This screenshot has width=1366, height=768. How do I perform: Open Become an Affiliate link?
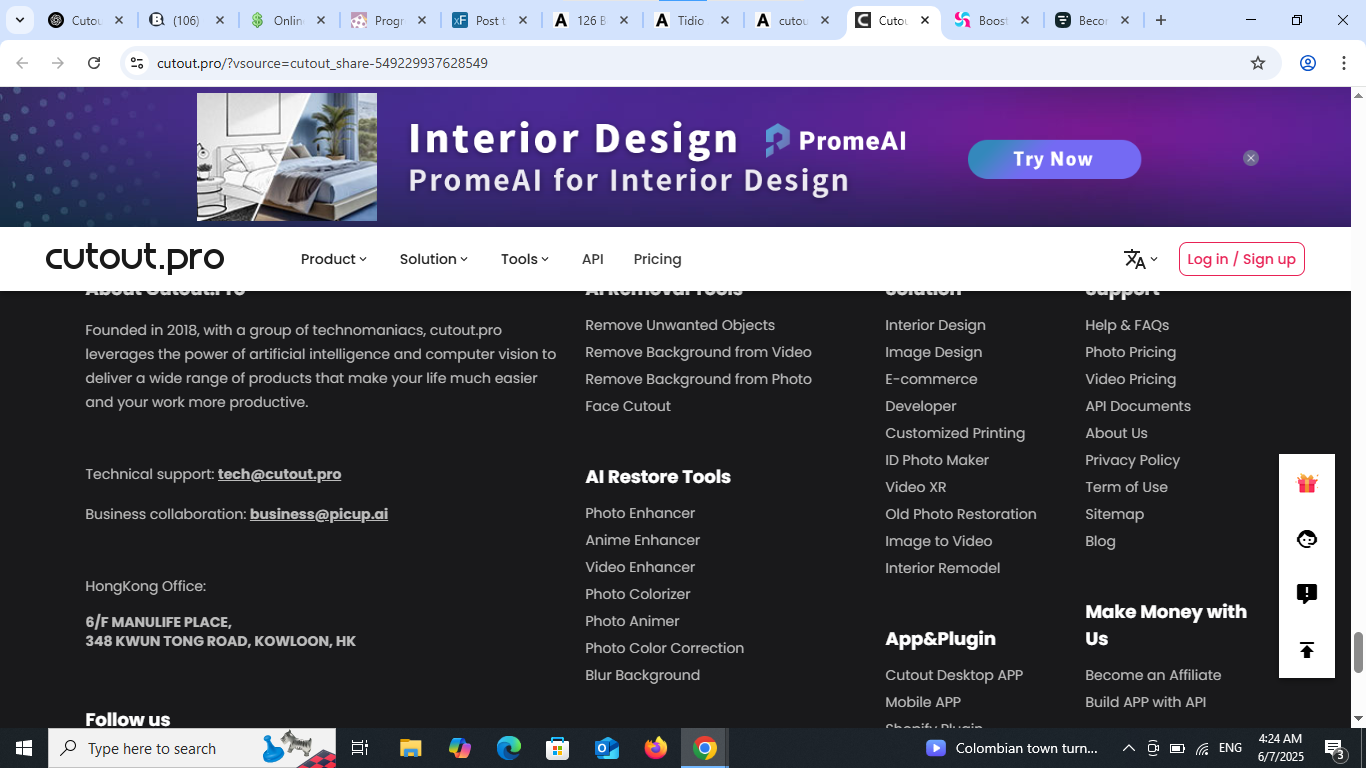tap(1153, 675)
